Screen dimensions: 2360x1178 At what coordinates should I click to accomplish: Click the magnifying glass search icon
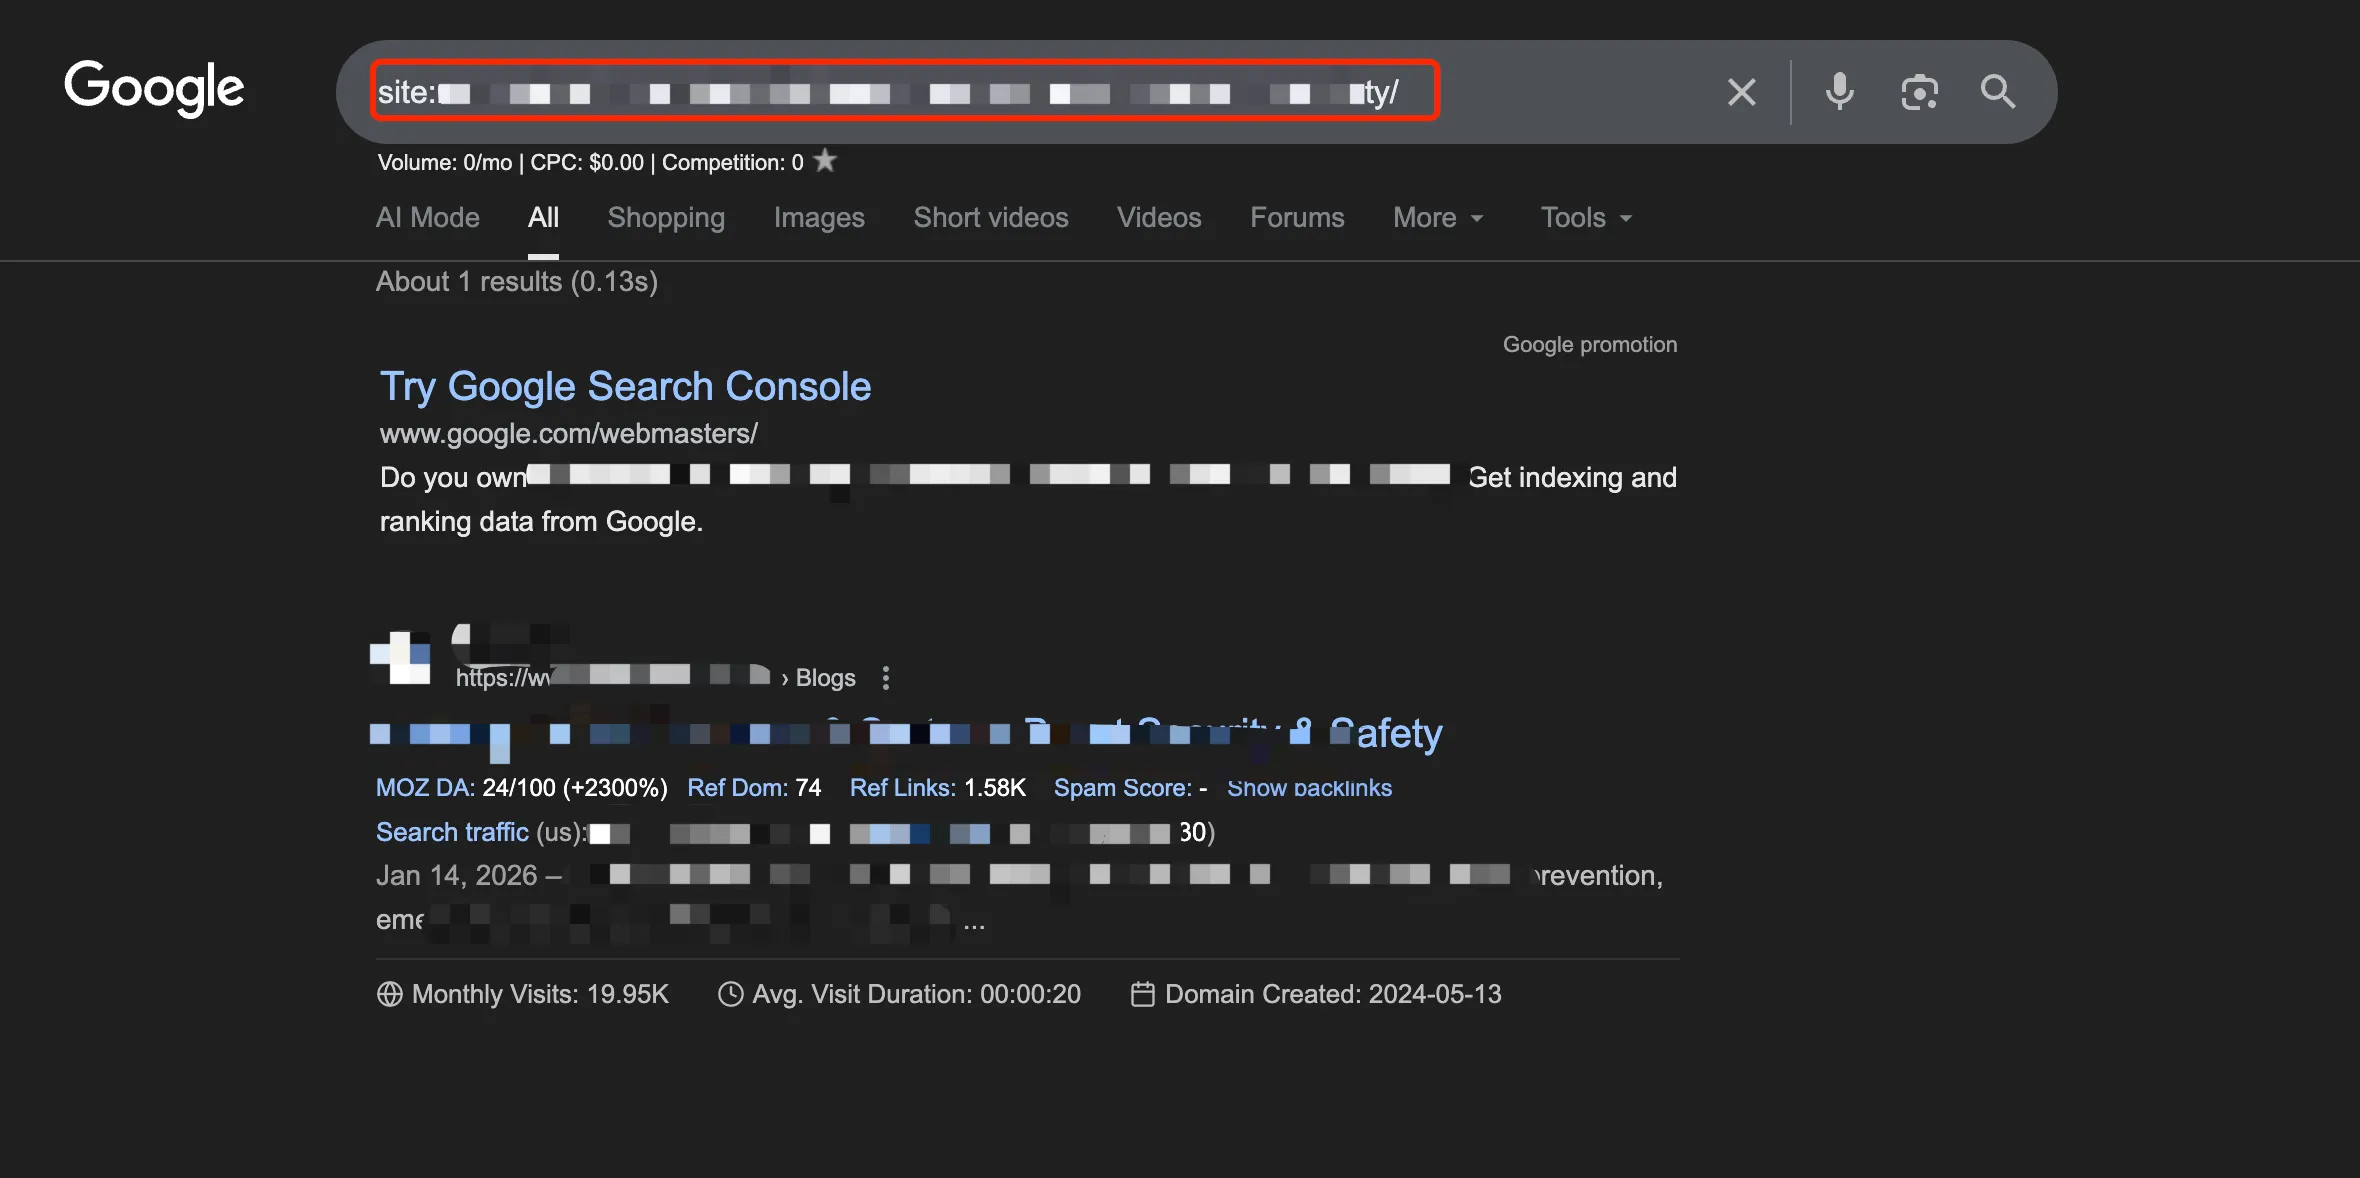click(x=1997, y=92)
